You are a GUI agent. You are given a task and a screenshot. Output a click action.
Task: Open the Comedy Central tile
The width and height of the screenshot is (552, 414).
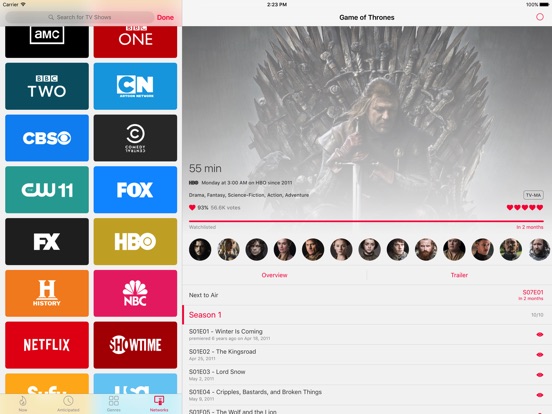(x=135, y=138)
